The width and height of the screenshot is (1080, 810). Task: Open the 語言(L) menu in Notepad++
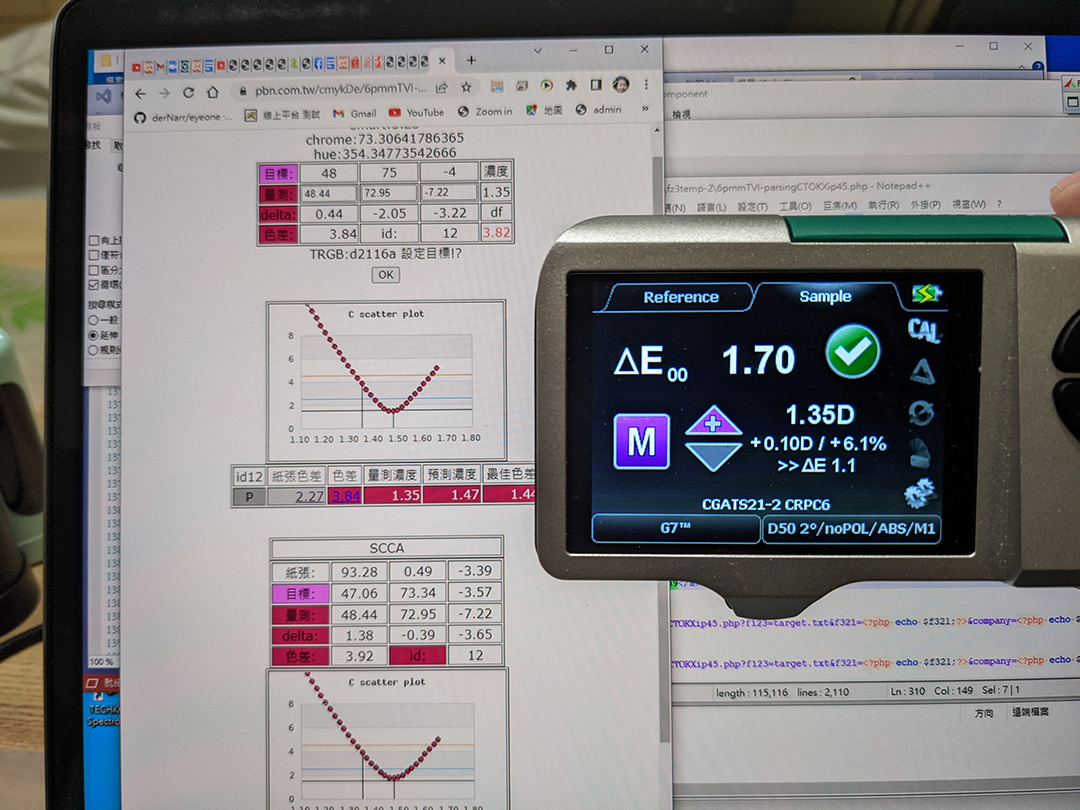tap(712, 207)
